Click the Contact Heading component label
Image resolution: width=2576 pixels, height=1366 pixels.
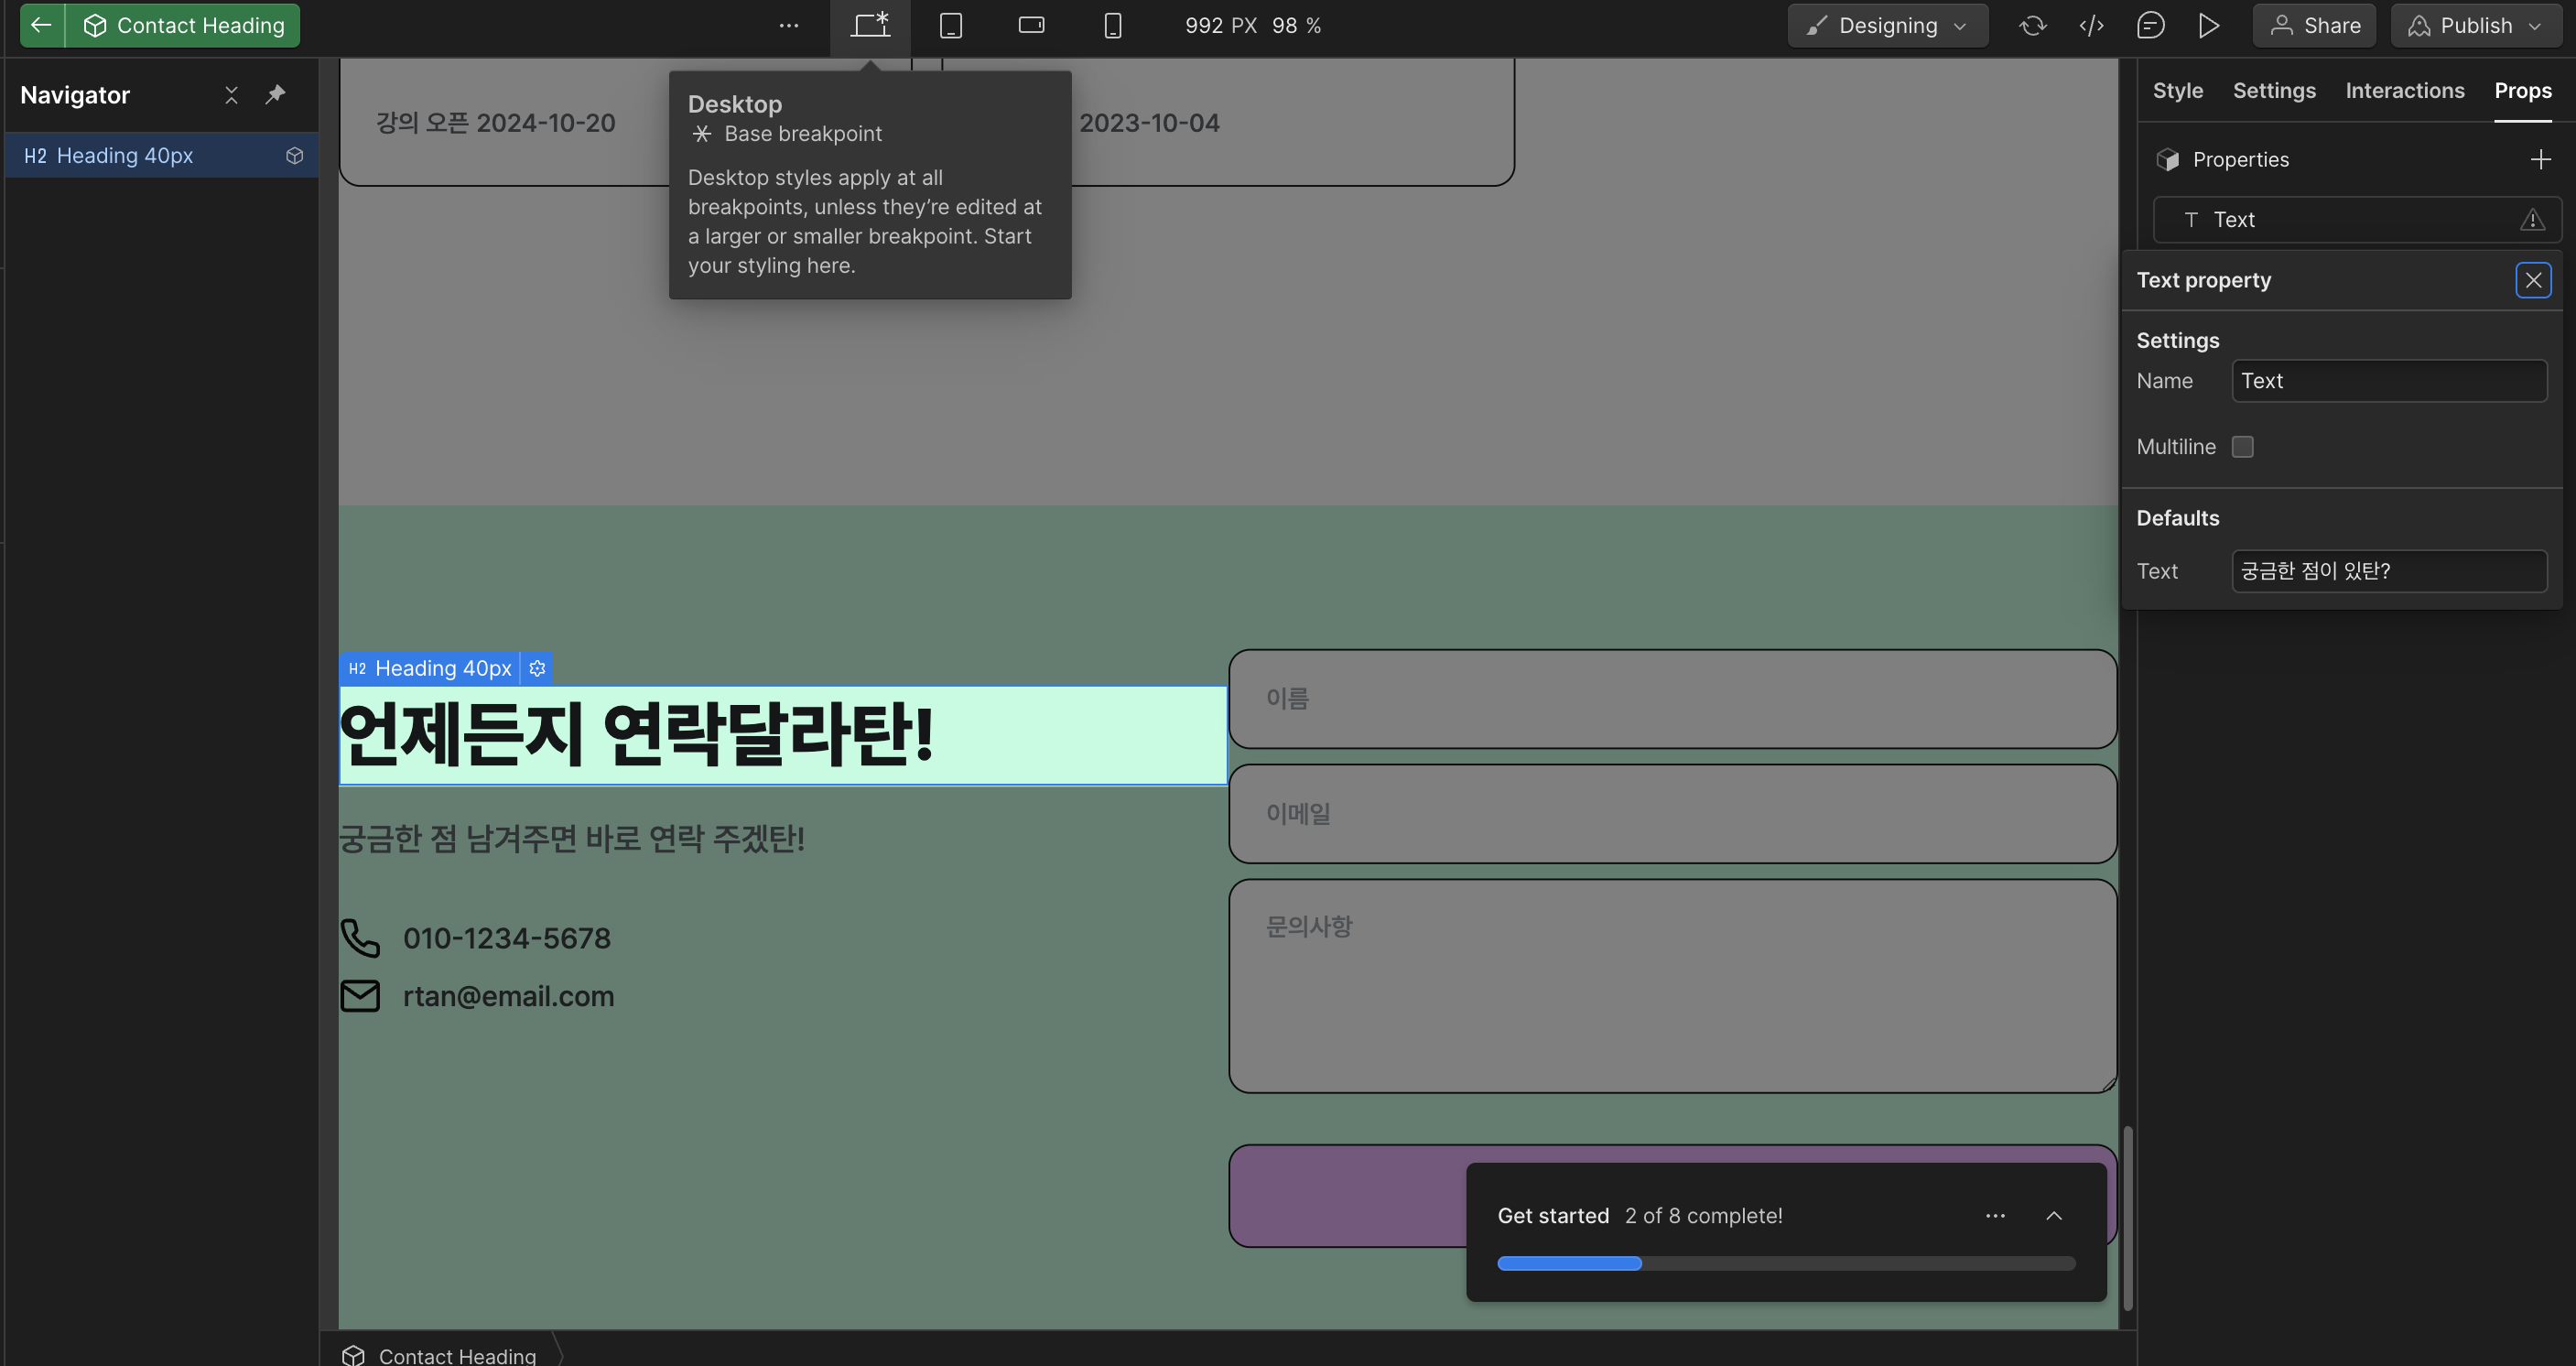click(184, 25)
